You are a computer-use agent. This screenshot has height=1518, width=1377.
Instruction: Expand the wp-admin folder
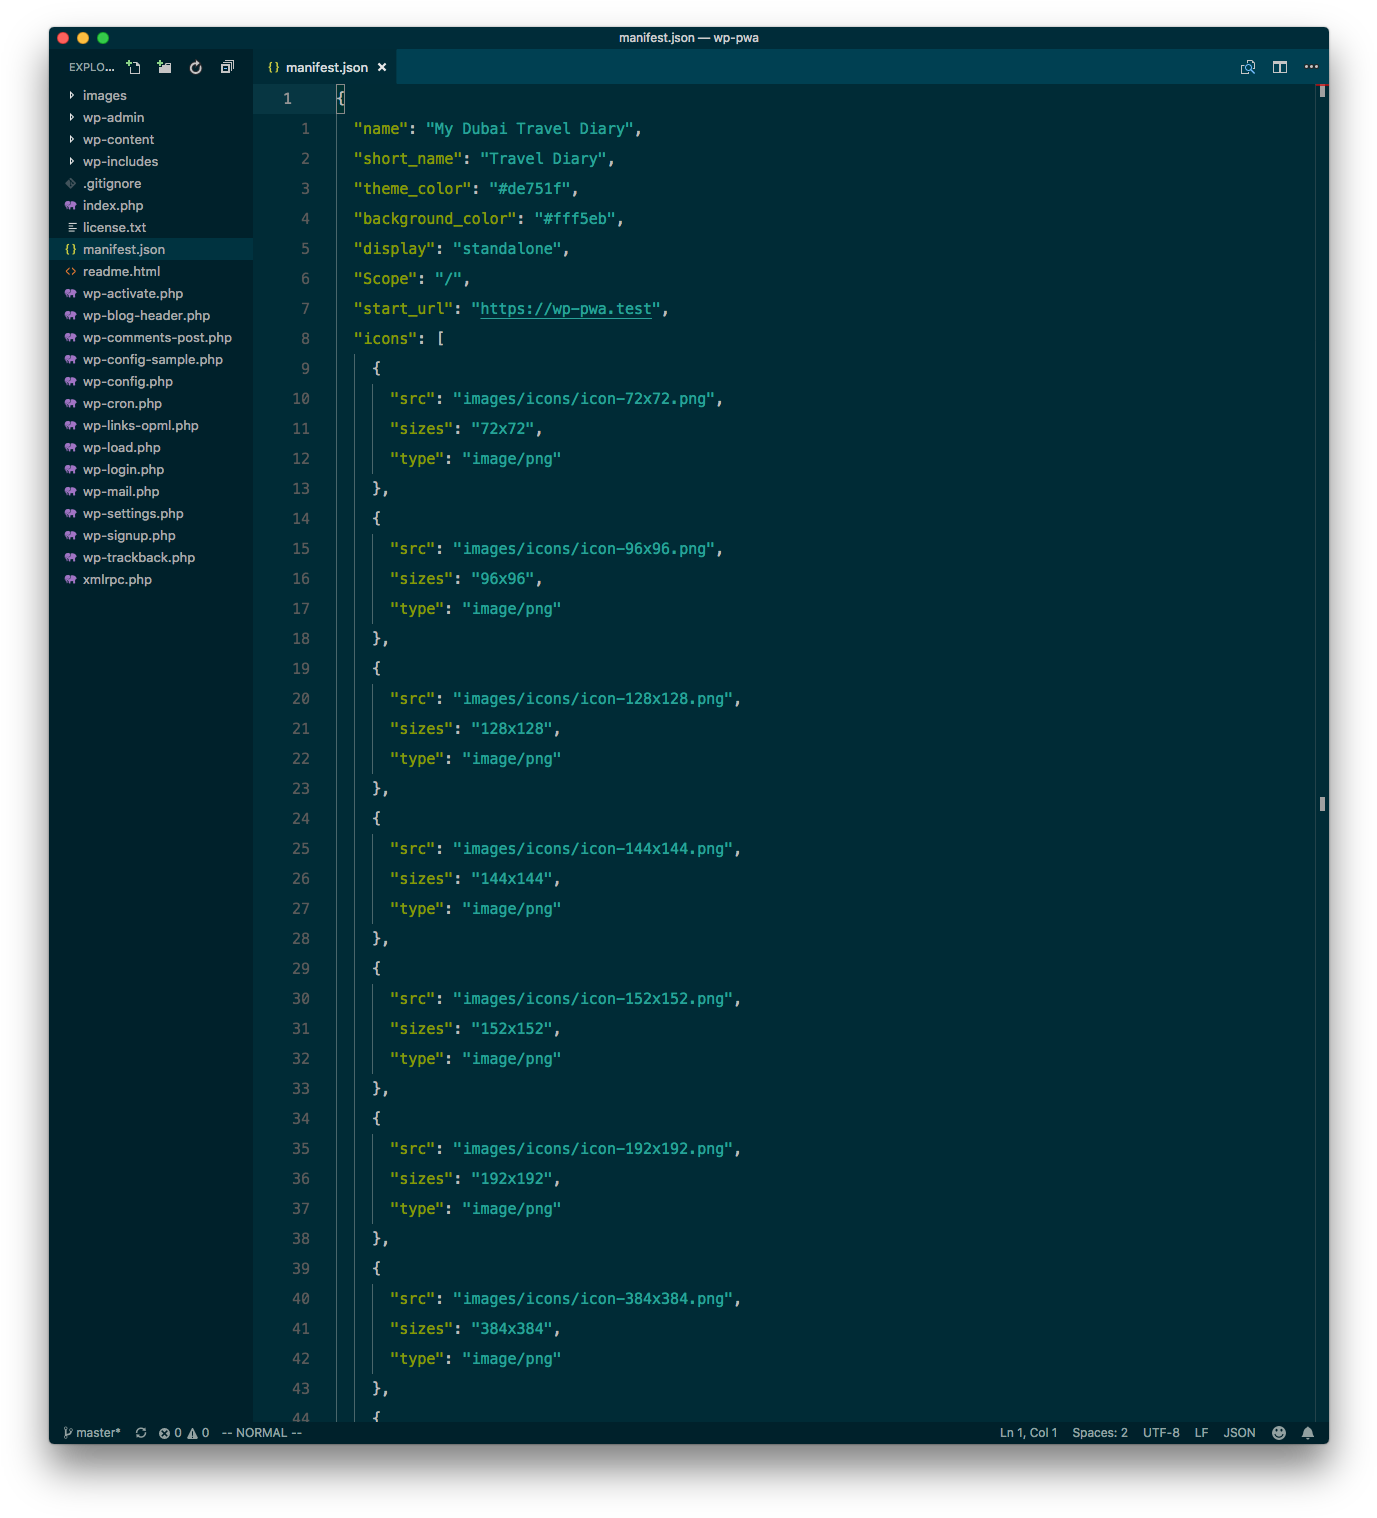(x=113, y=118)
